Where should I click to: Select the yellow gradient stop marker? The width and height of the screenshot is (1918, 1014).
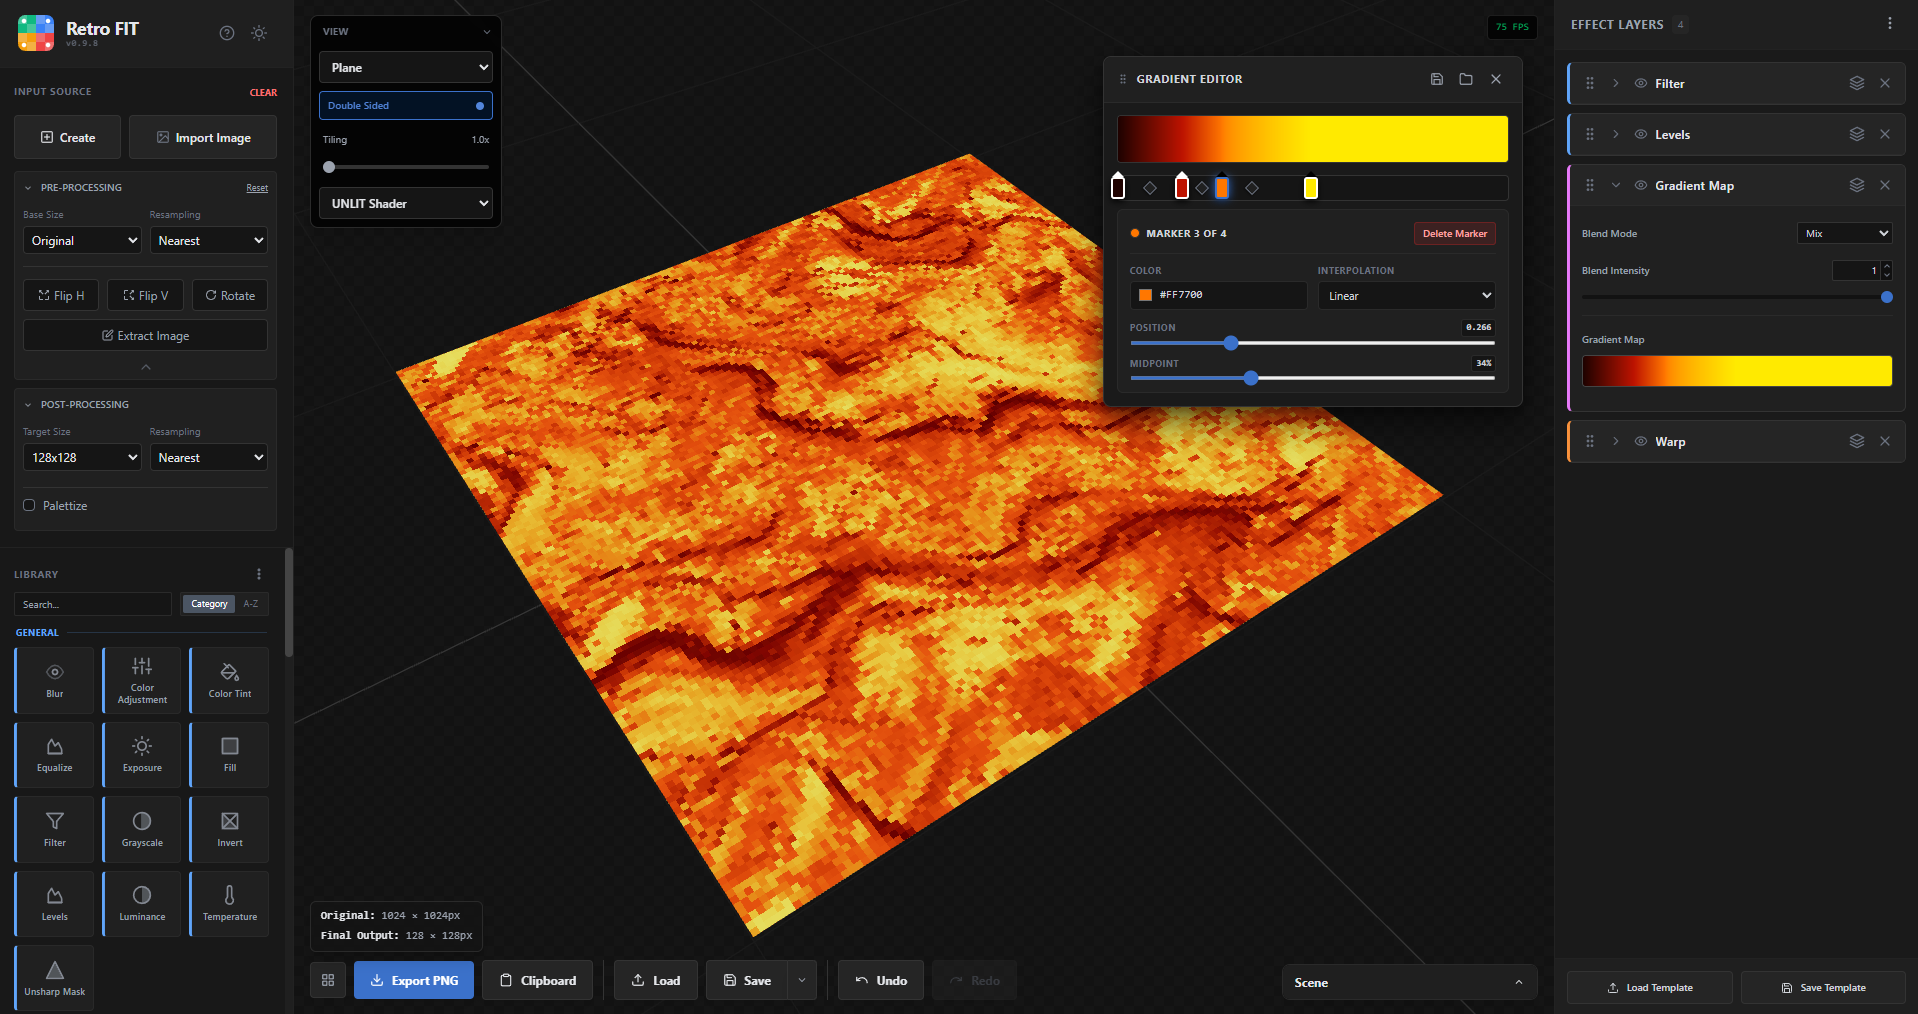click(x=1311, y=187)
